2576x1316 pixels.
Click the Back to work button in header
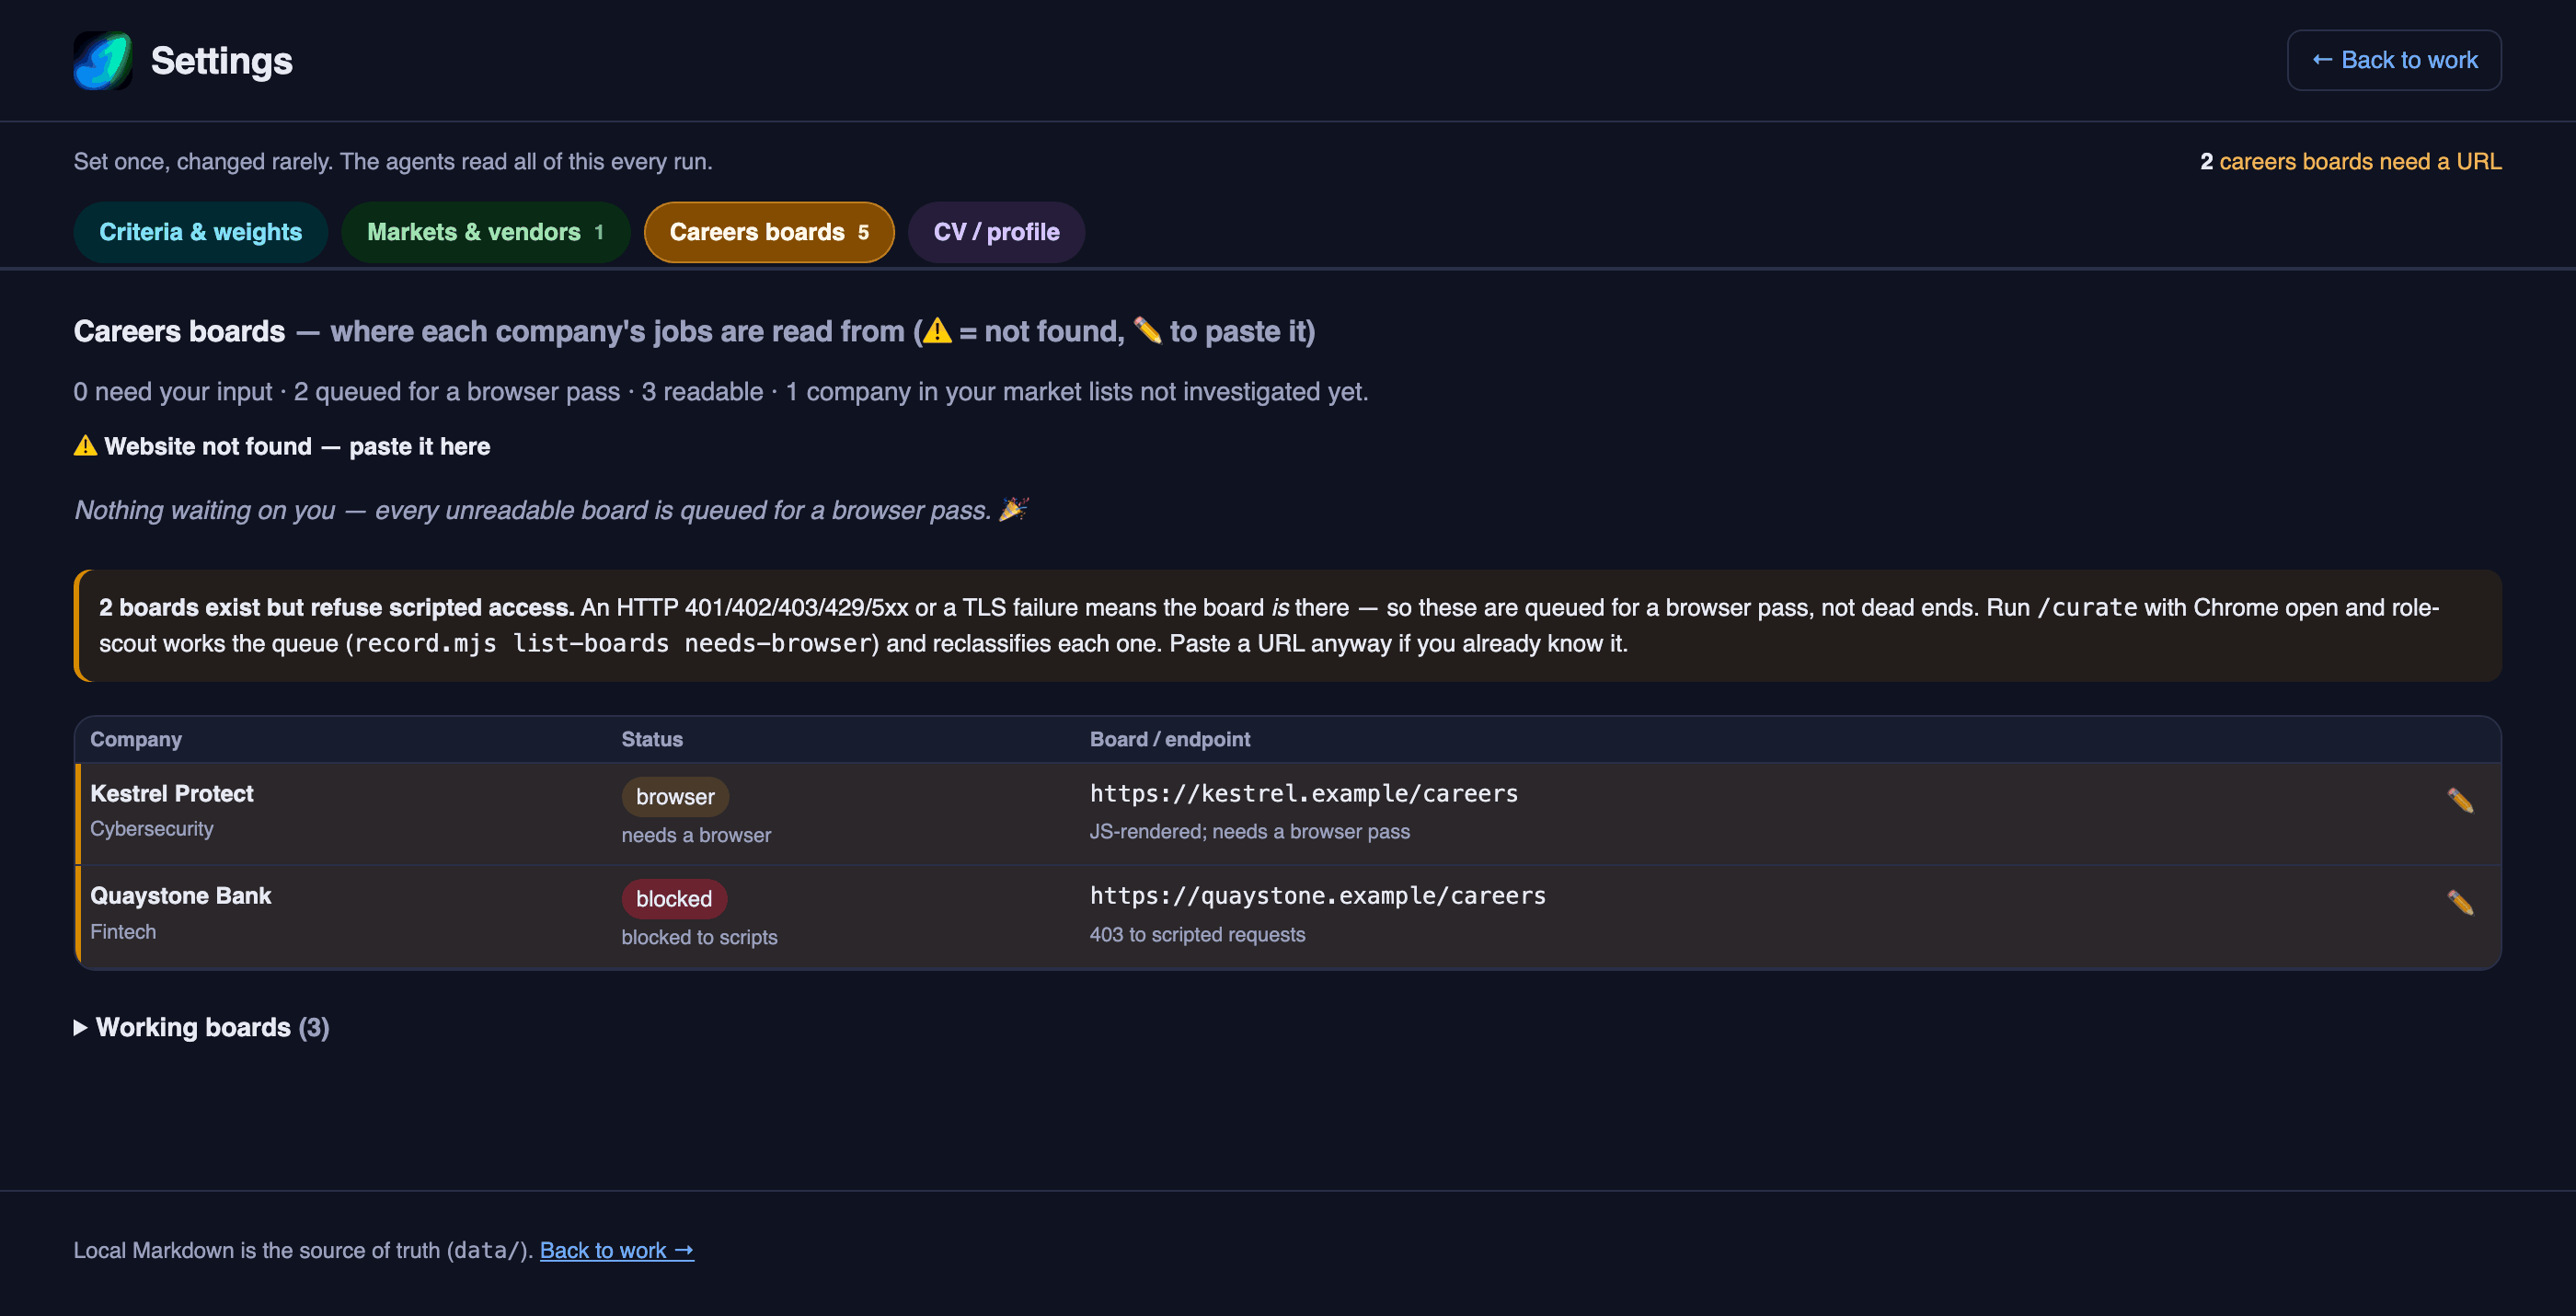click(2394, 60)
